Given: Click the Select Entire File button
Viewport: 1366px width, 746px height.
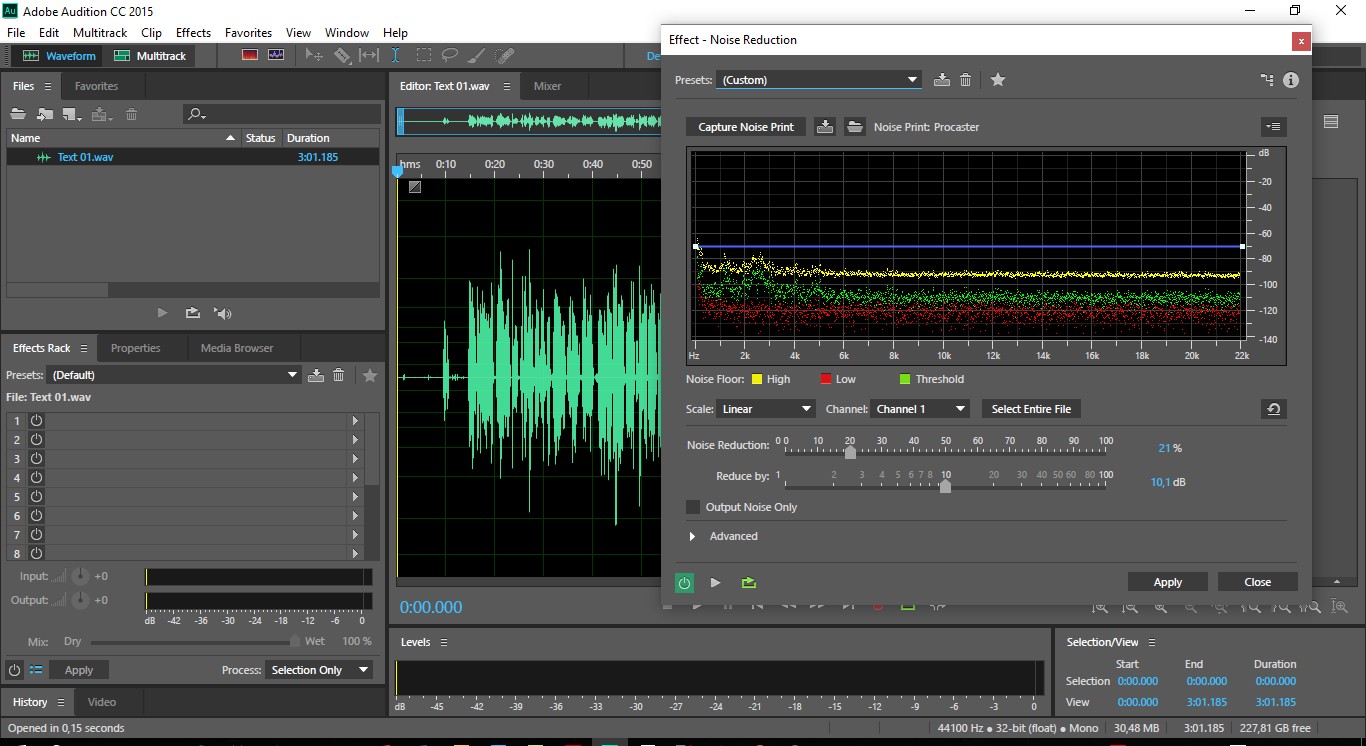Looking at the screenshot, I should tap(1031, 409).
